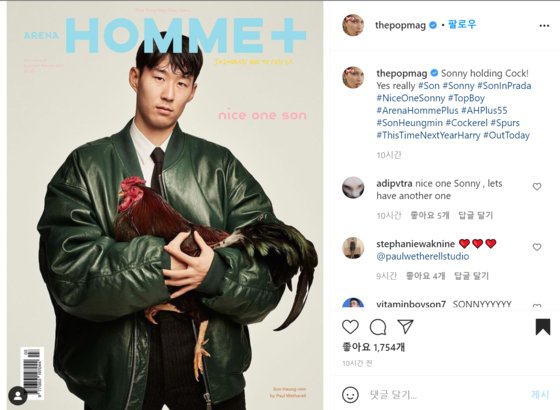
Task: View likes on stephaniewaknine's comment
Action: point(425,276)
